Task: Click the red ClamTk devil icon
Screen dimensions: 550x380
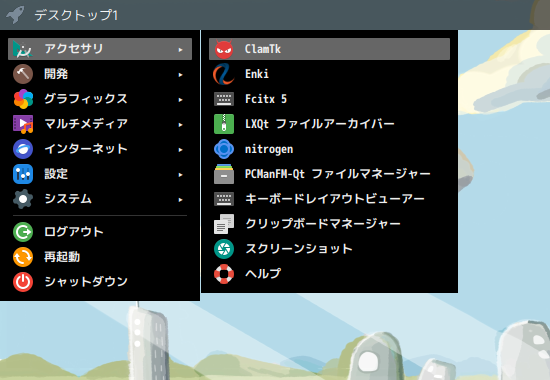Action: [224, 49]
